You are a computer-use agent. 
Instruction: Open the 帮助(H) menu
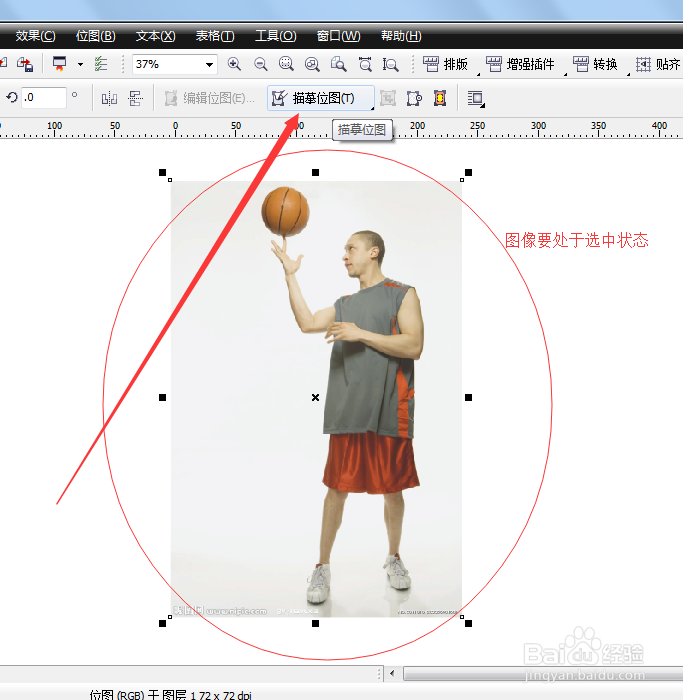click(401, 36)
